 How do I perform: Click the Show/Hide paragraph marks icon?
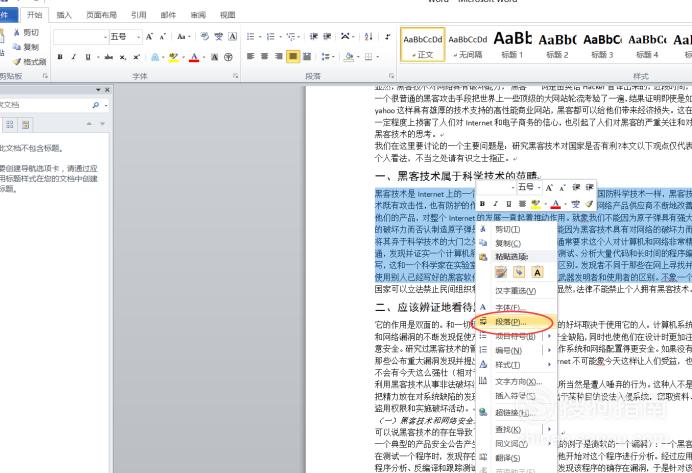tap(387, 37)
